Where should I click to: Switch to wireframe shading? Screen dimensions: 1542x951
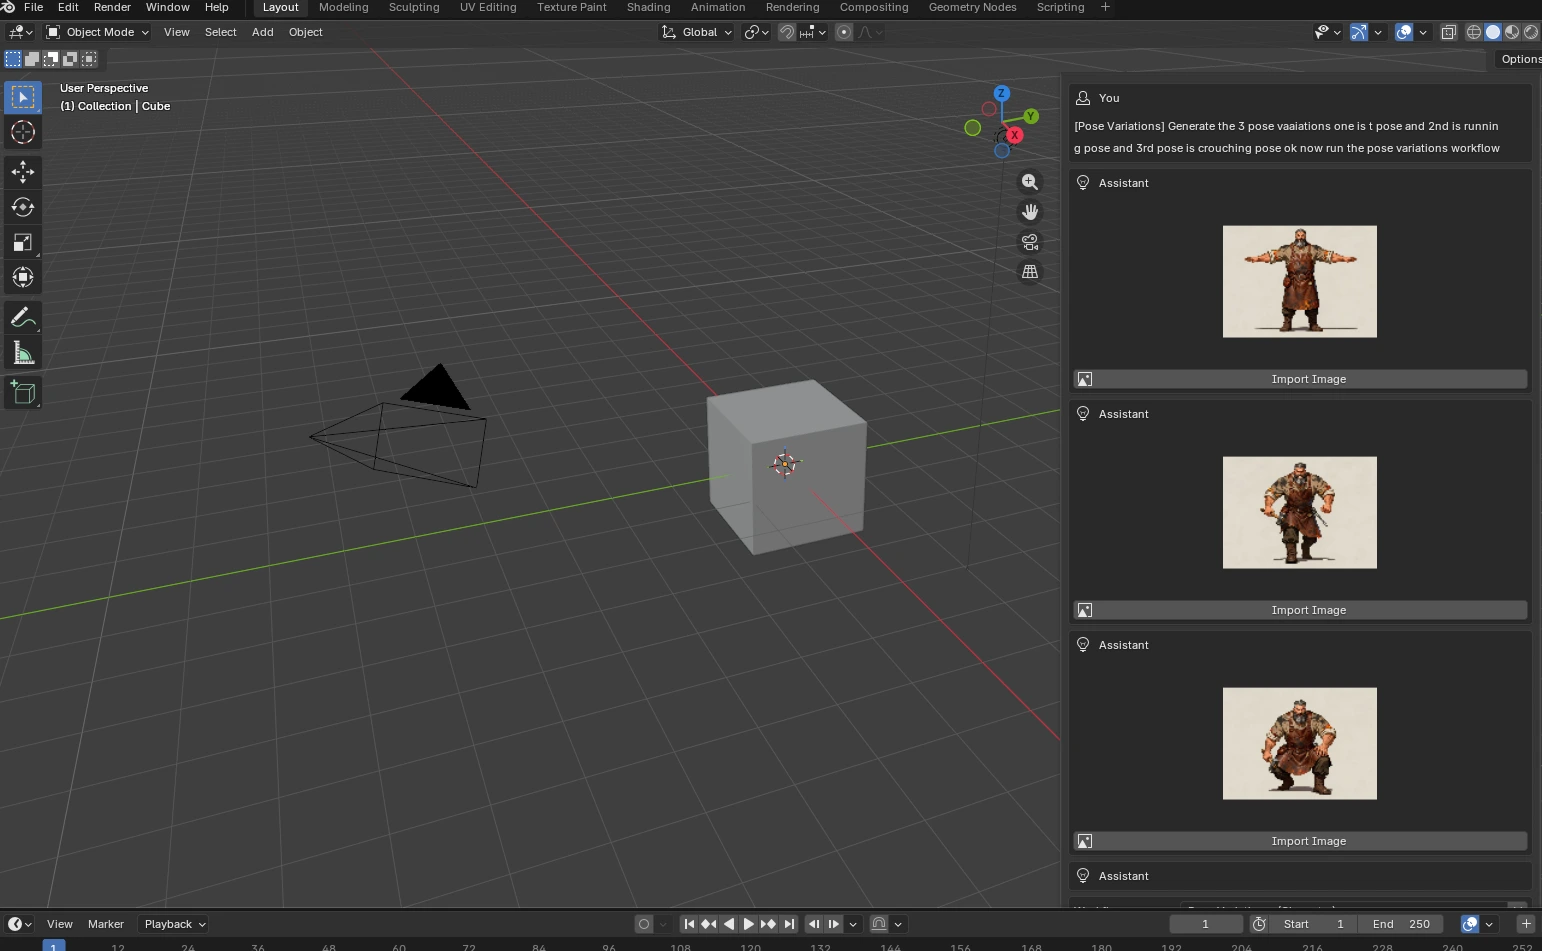click(x=1474, y=32)
